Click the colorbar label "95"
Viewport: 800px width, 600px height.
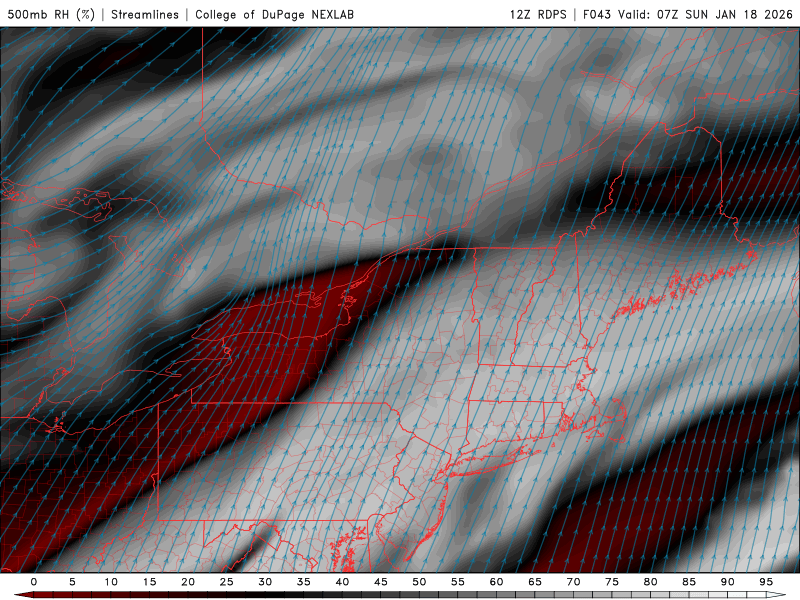(x=766, y=582)
